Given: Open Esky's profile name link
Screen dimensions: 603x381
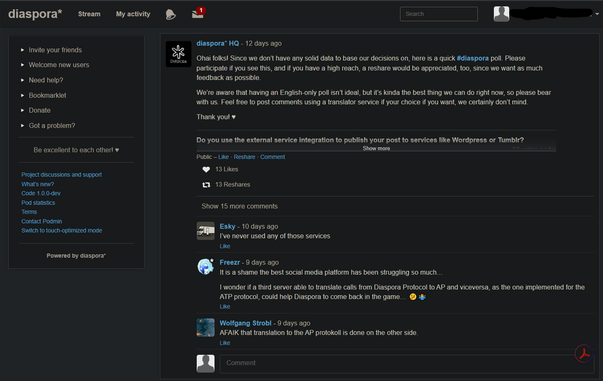Looking at the screenshot, I should 227,226.
